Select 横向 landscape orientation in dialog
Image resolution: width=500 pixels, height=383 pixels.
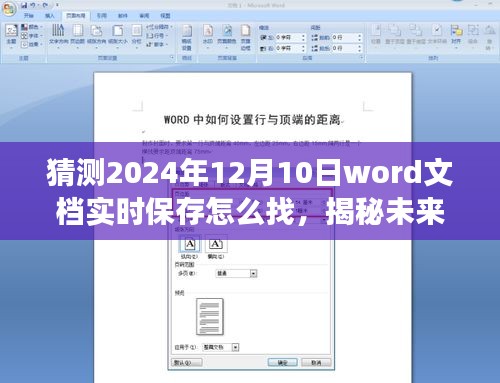coord(216,247)
